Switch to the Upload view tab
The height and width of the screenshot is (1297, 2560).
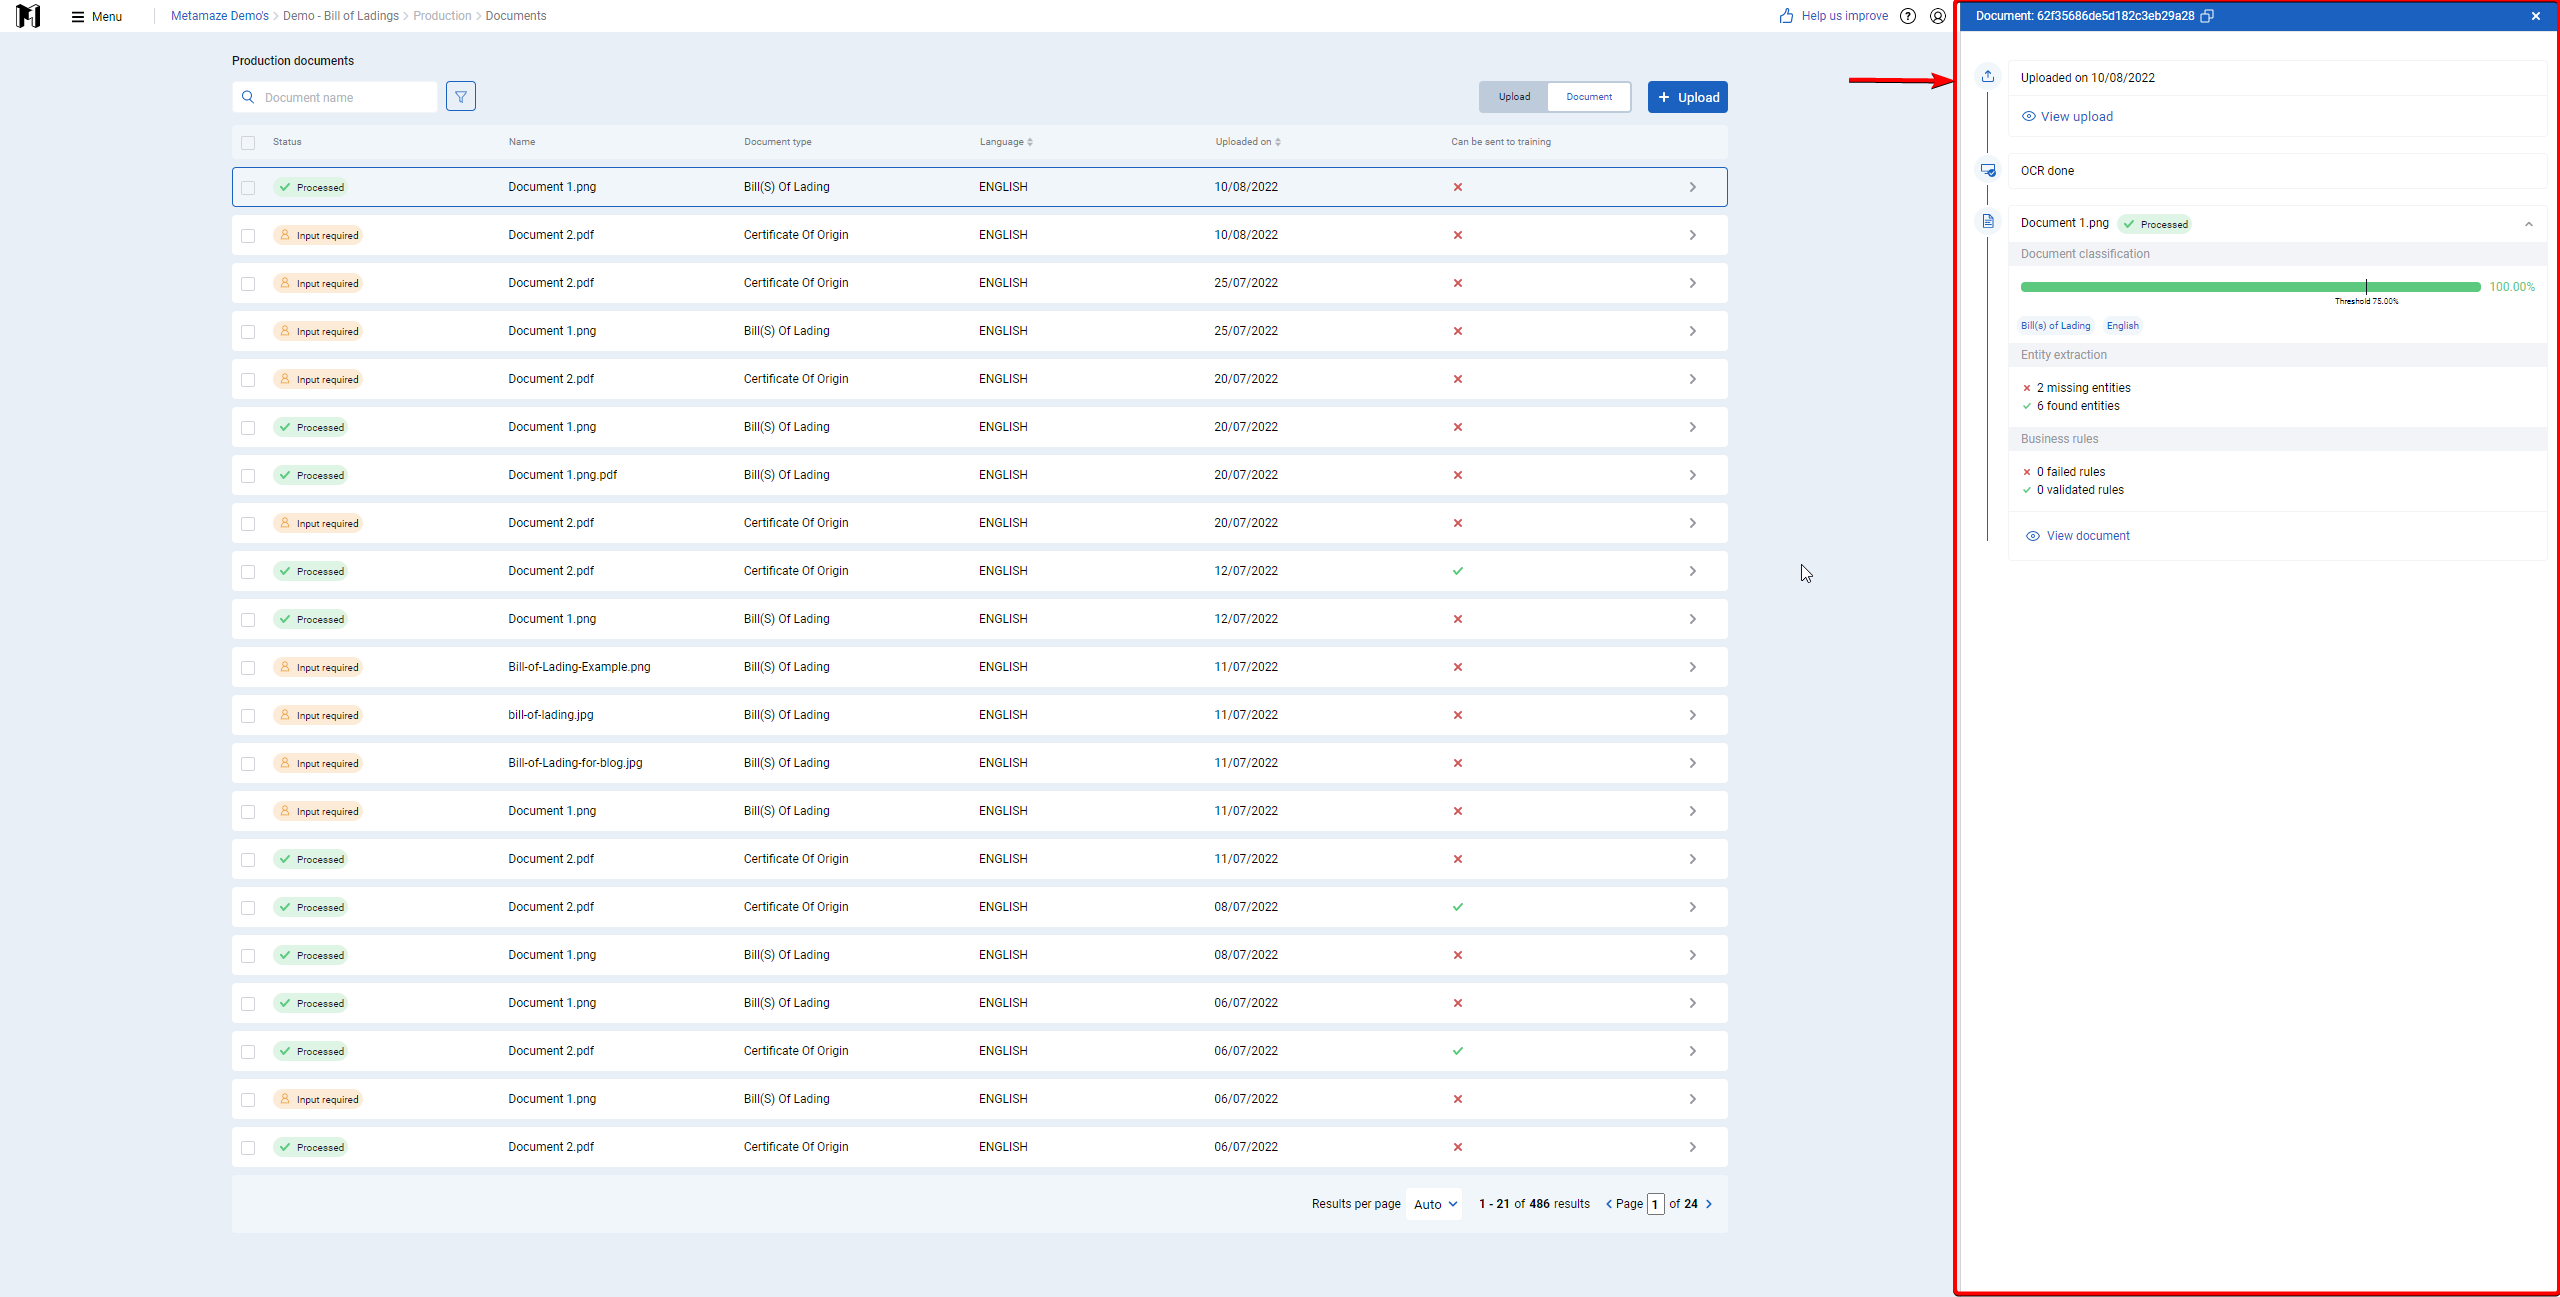[x=1514, y=97]
